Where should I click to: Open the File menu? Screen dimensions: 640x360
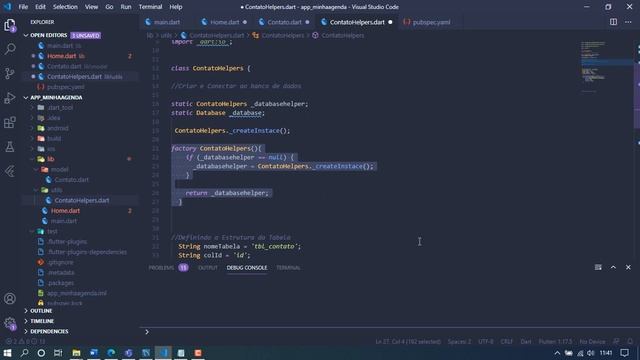coord(23,7)
